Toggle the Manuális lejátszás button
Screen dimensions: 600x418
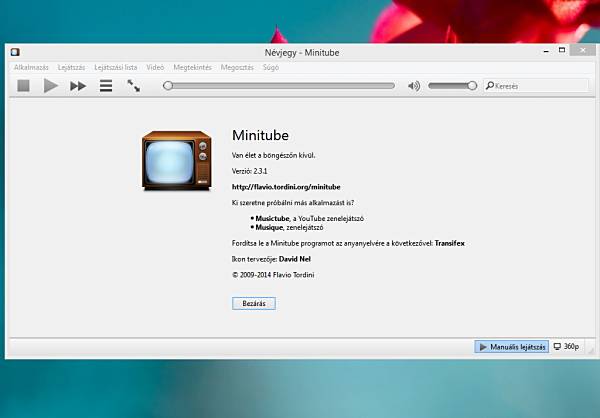512,347
